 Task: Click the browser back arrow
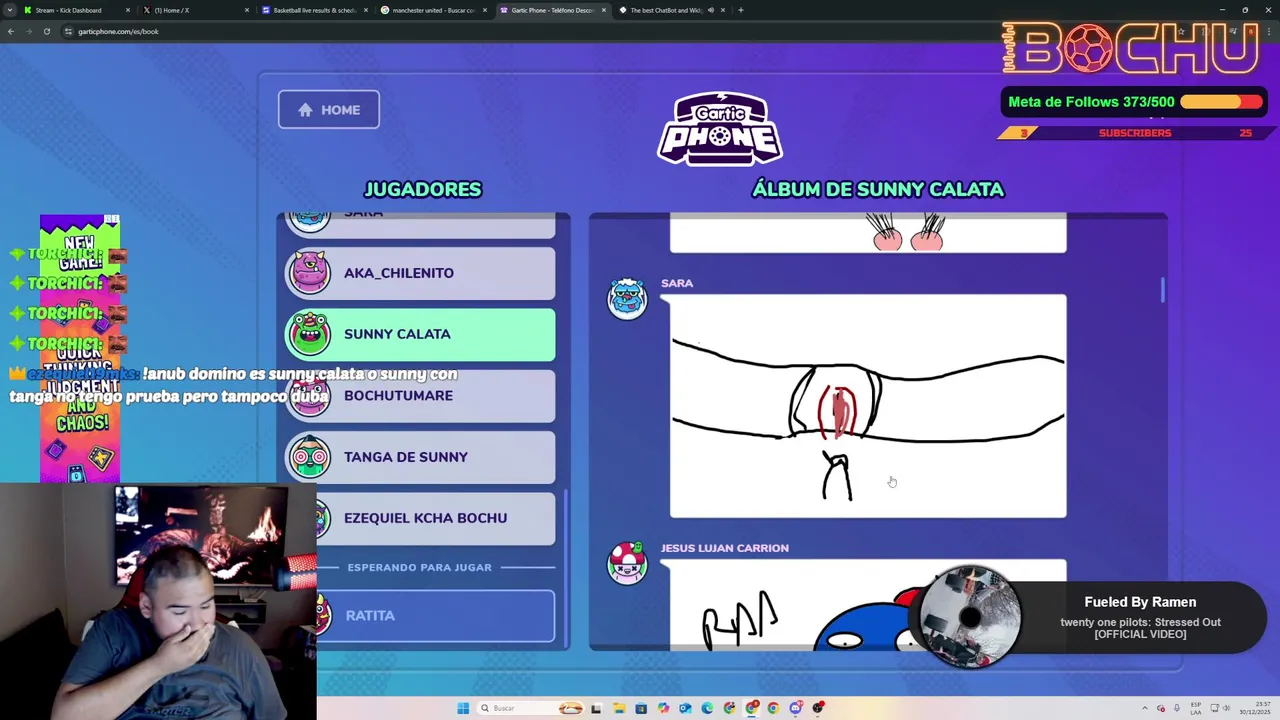pyautogui.click(x=10, y=31)
